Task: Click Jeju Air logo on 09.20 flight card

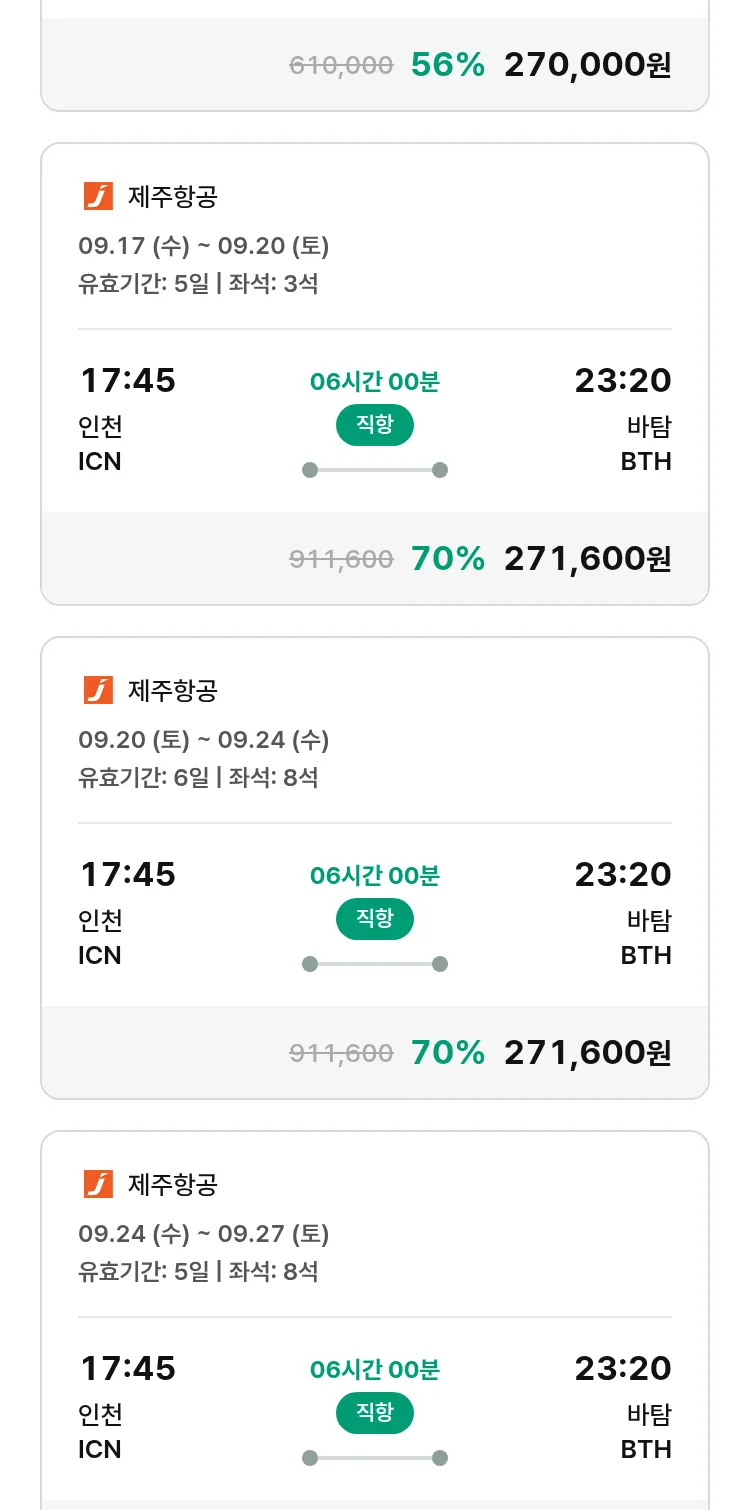Action: pyautogui.click(x=98, y=690)
